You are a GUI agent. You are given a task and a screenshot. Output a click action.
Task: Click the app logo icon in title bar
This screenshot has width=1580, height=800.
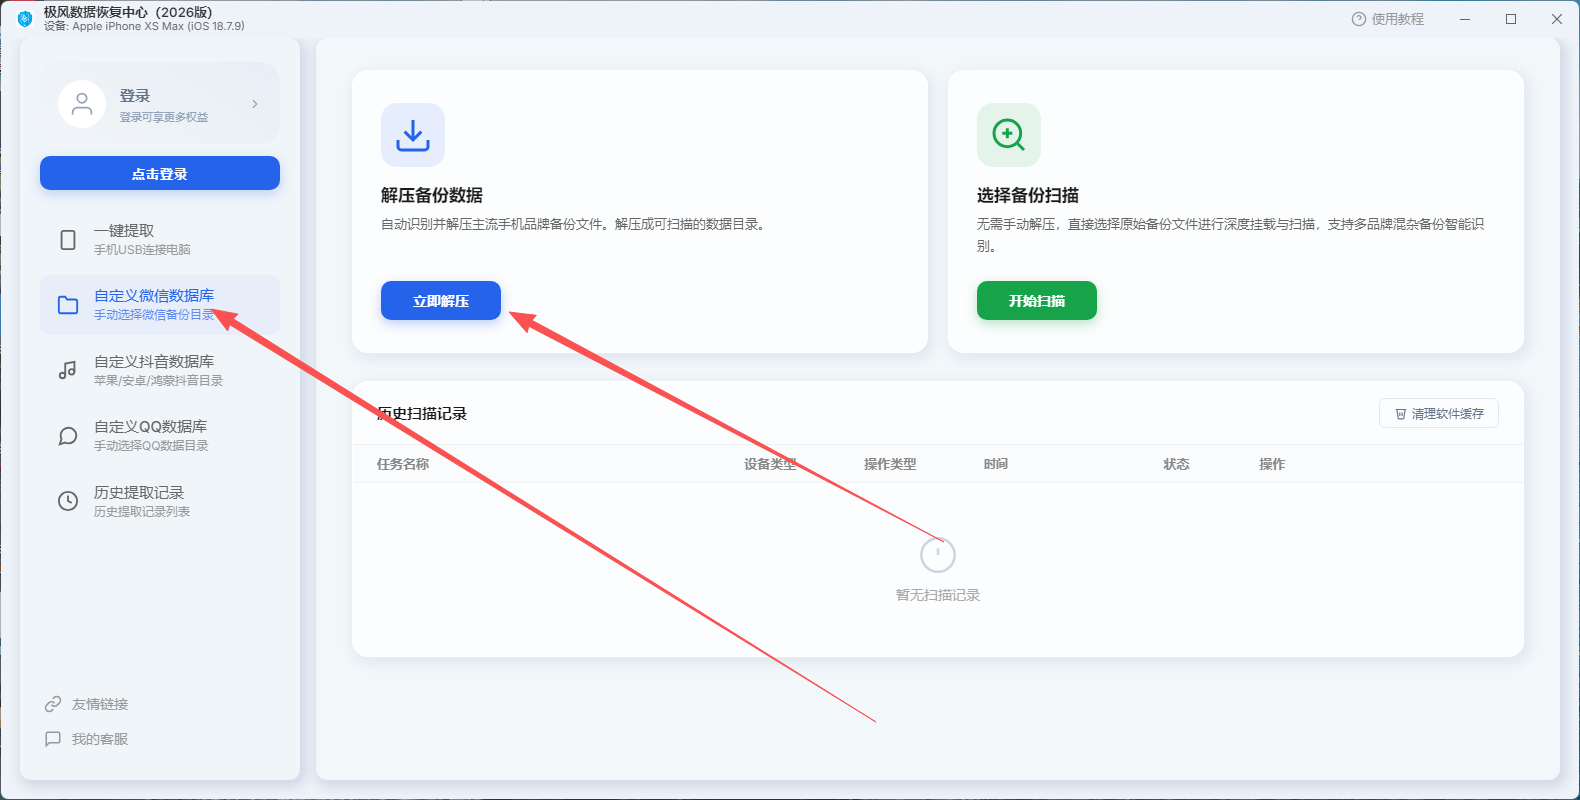[25, 19]
